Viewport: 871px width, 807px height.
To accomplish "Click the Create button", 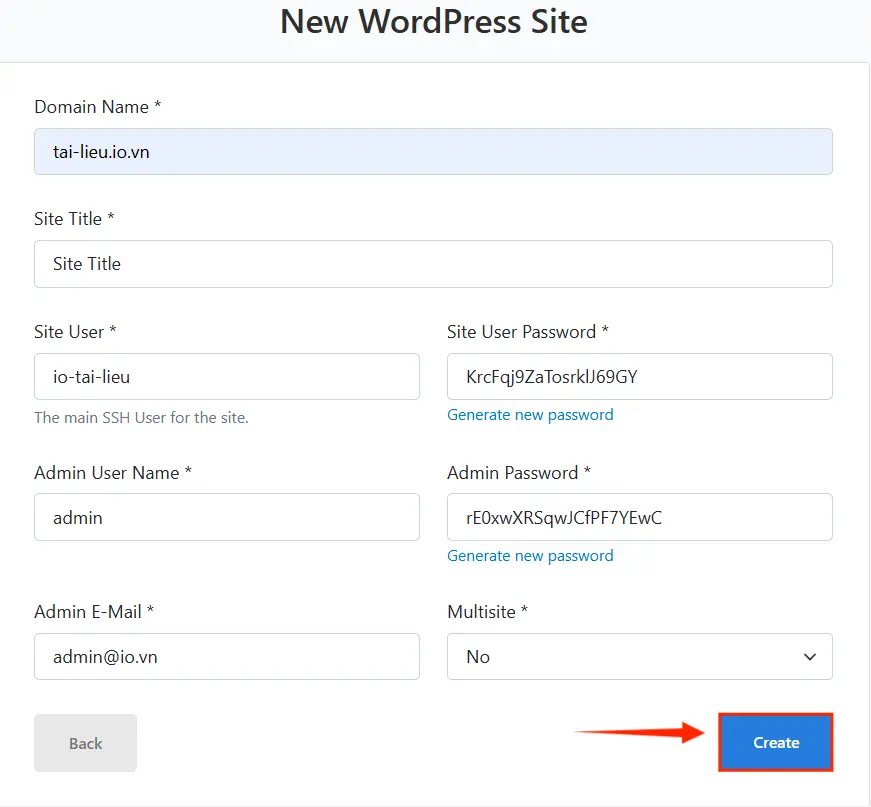I will click(775, 742).
